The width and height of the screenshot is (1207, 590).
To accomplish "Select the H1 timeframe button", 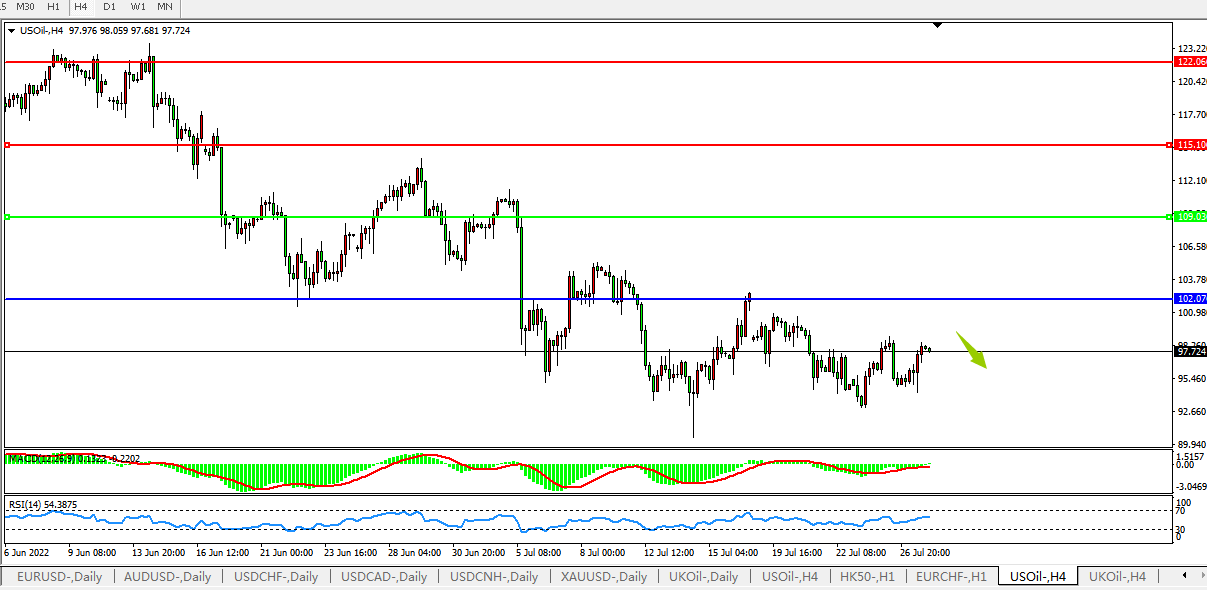I will (53, 6).
